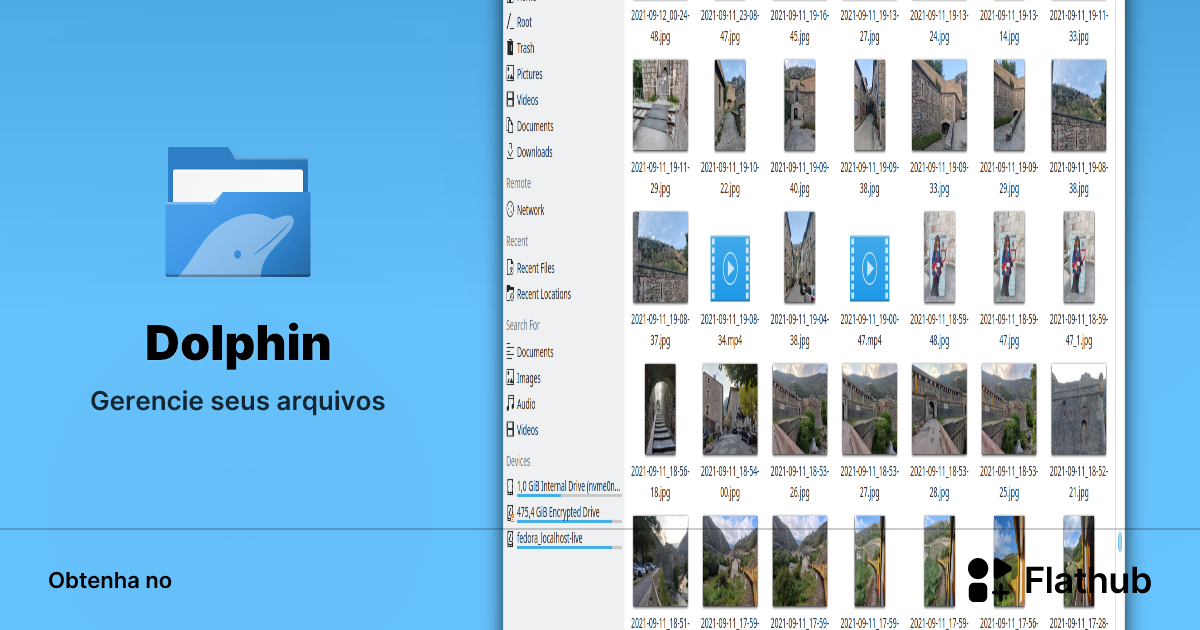Open the Trash place in sidebar
1200x630 pixels.
pos(524,48)
